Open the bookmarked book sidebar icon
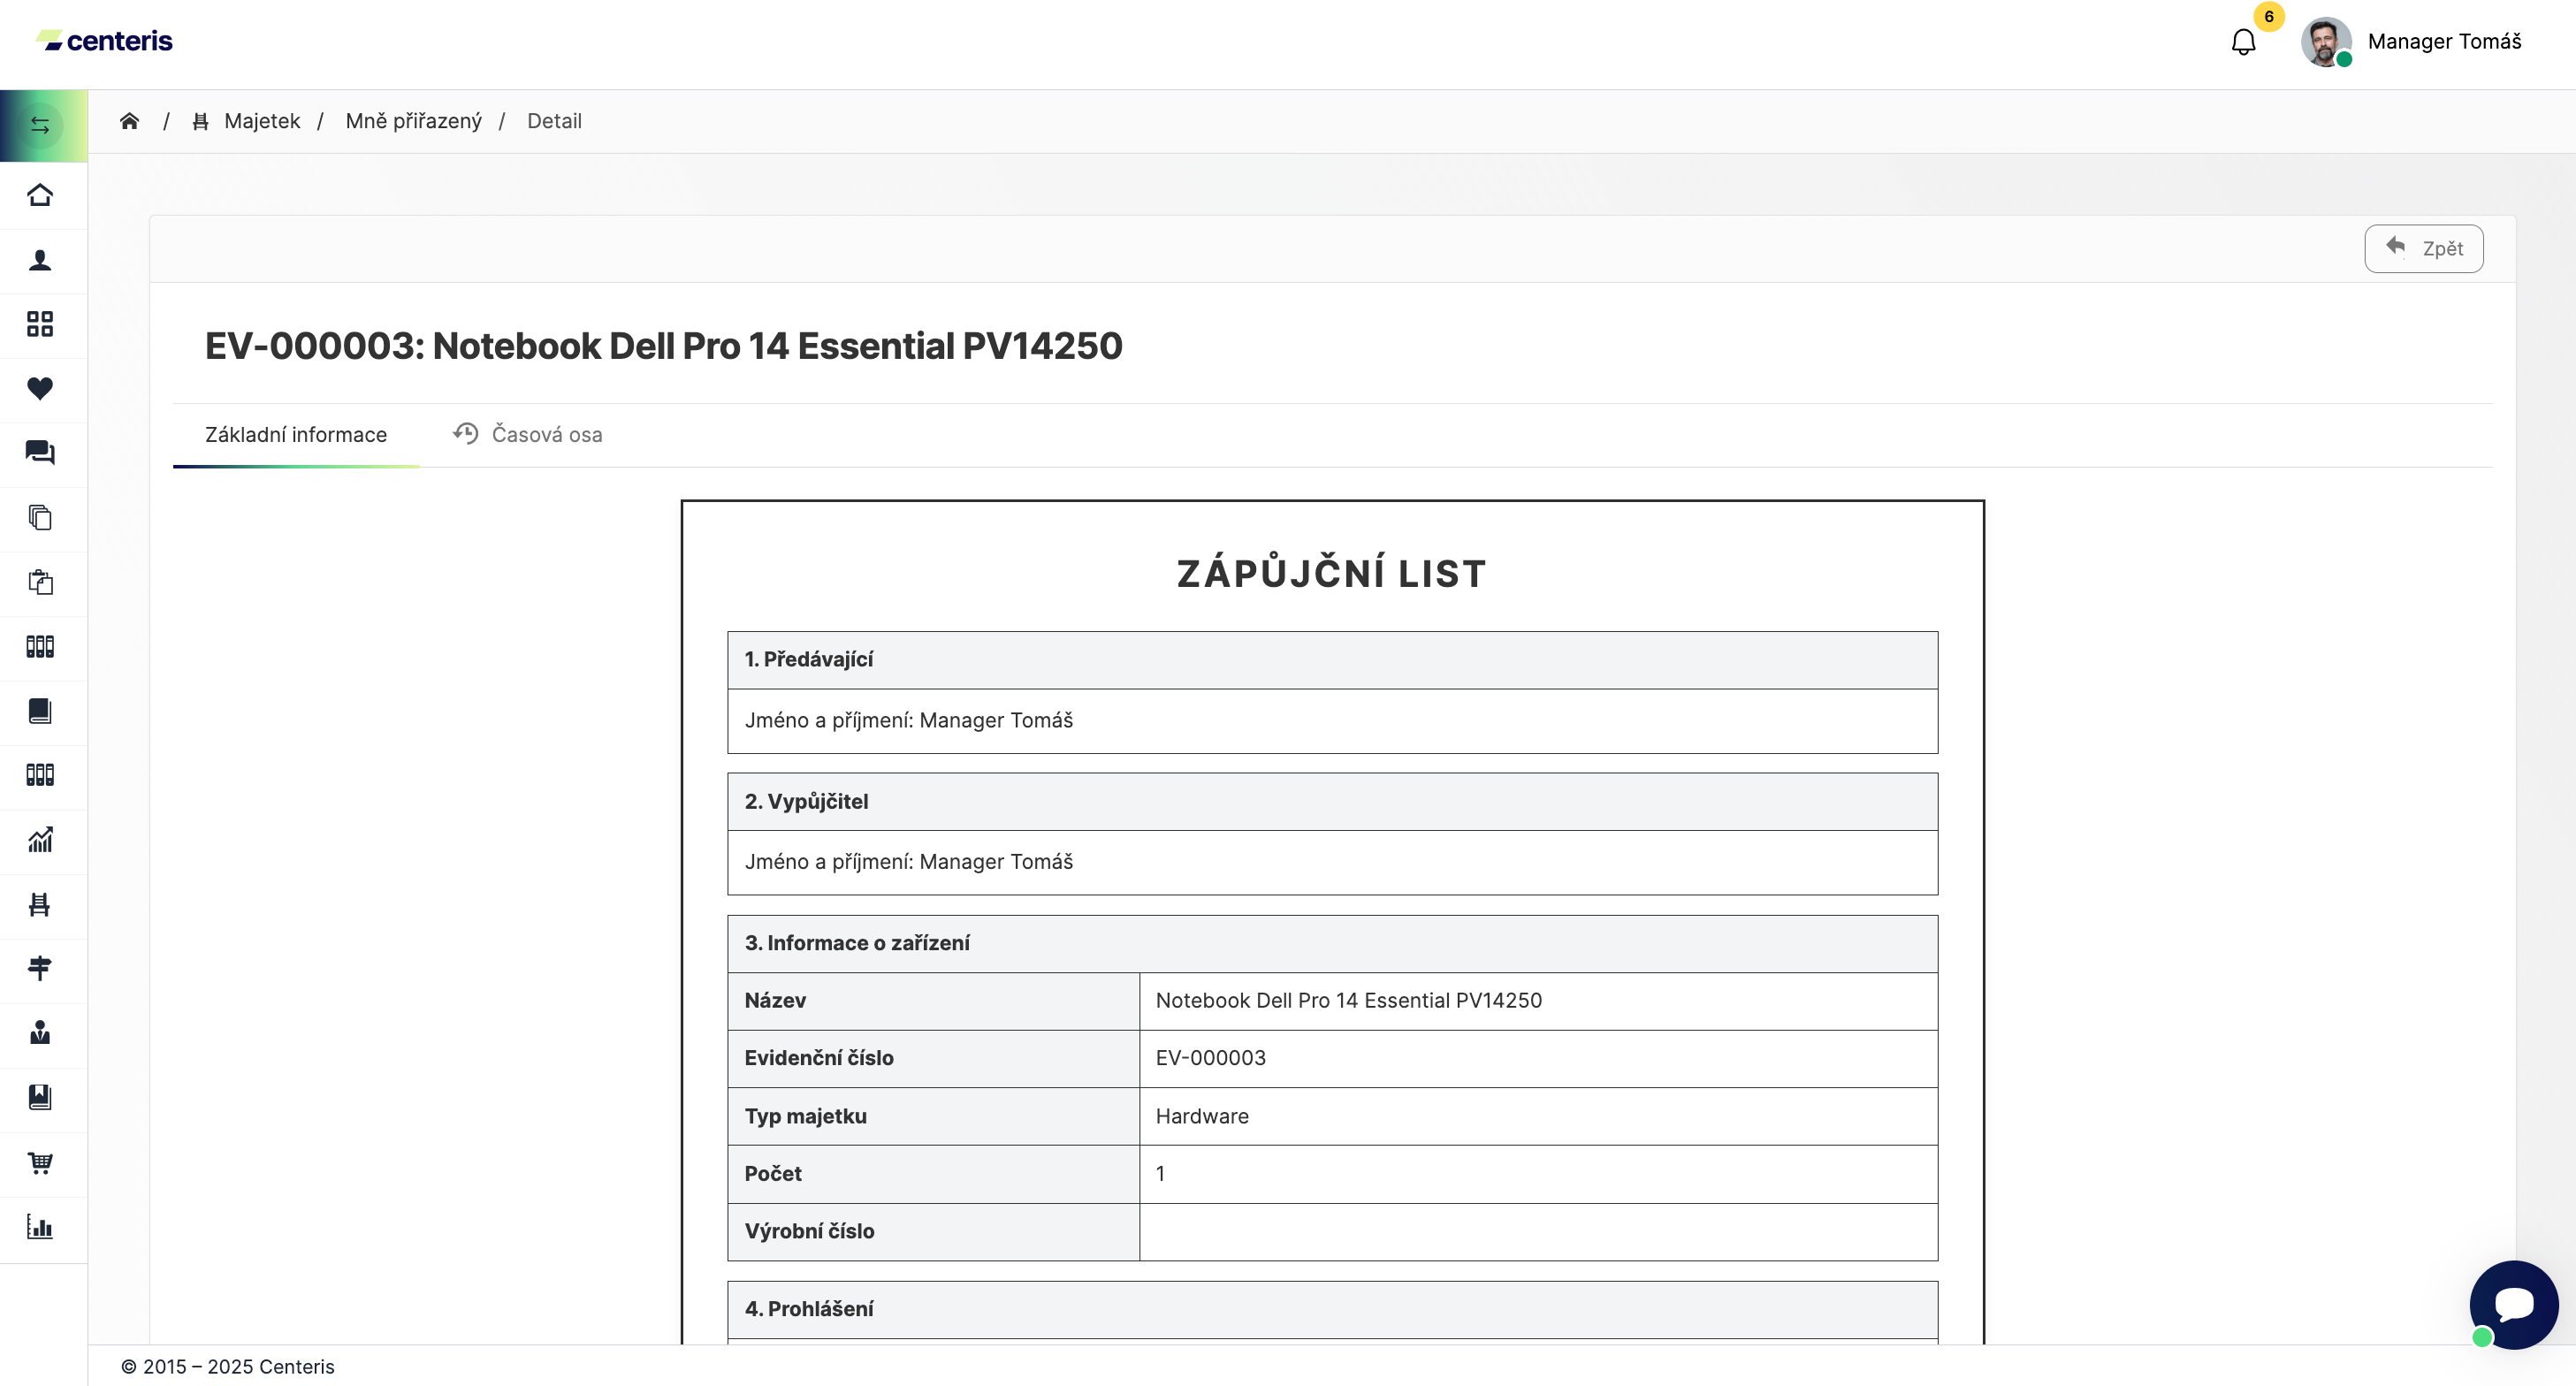Image resolution: width=2576 pixels, height=1386 pixels. pos(40,1097)
